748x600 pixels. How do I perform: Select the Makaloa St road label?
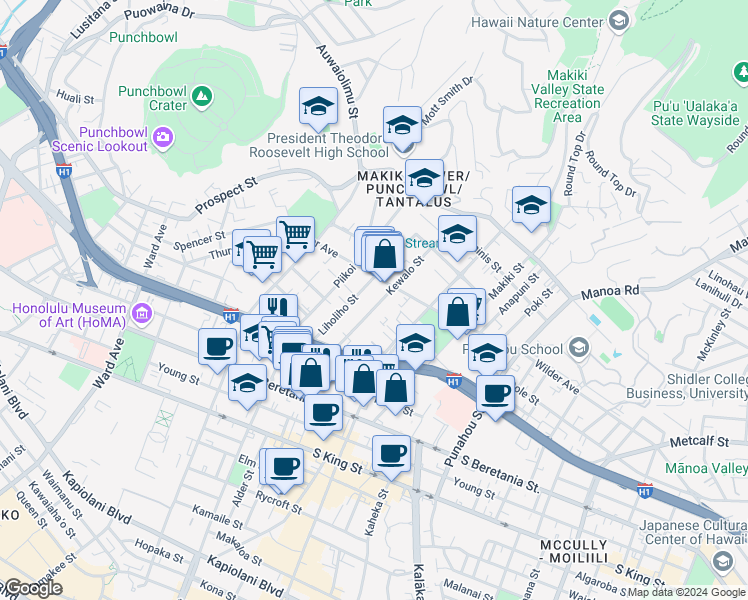pyautogui.click(x=239, y=548)
